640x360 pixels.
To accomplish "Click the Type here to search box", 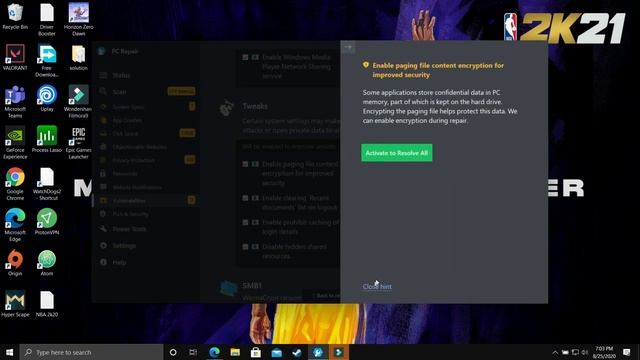I will click(91, 352).
